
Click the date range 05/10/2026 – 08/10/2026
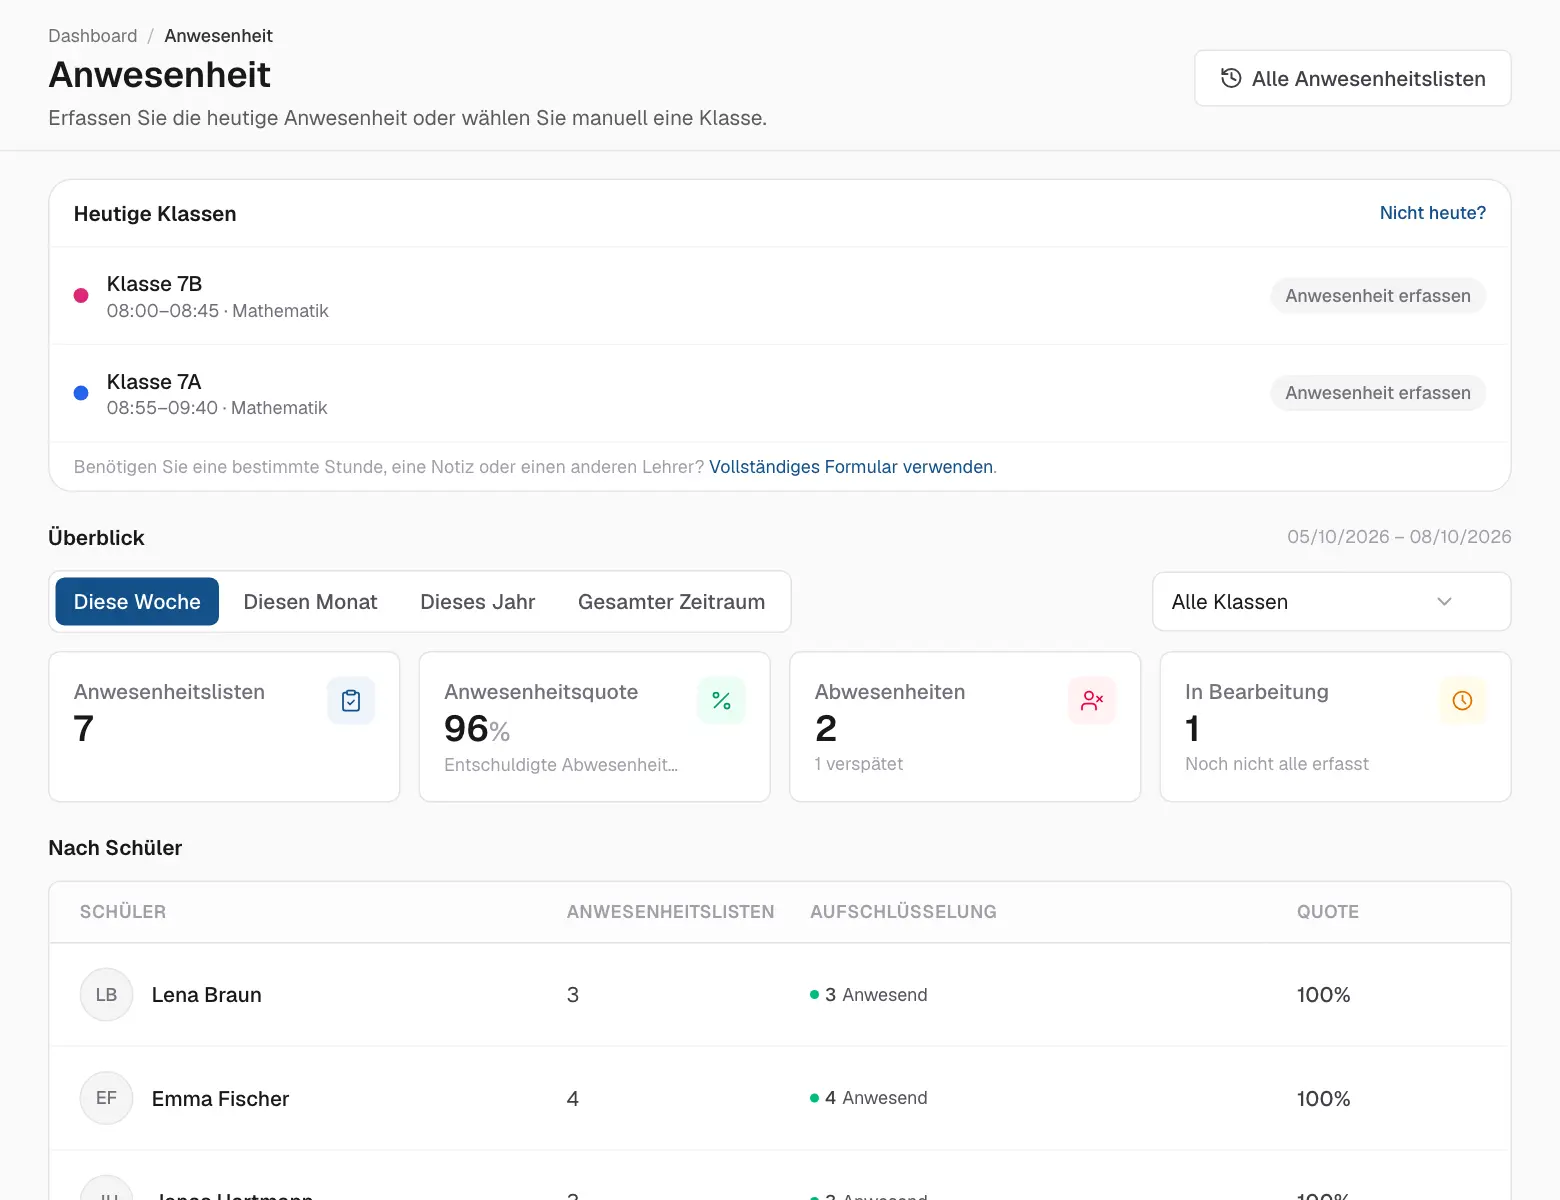[1399, 537]
